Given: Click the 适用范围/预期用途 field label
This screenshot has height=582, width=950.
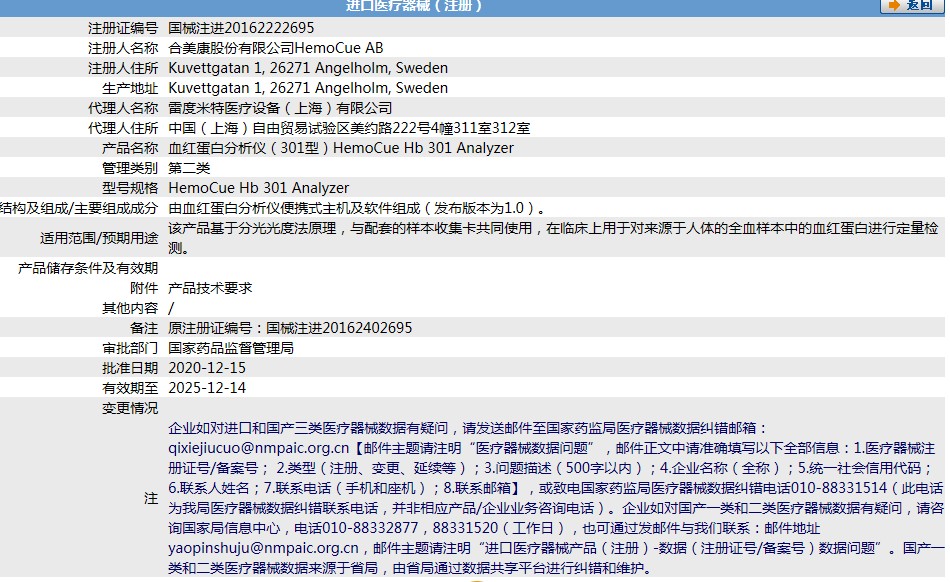Looking at the screenshot, I should [x=99, y=238].
